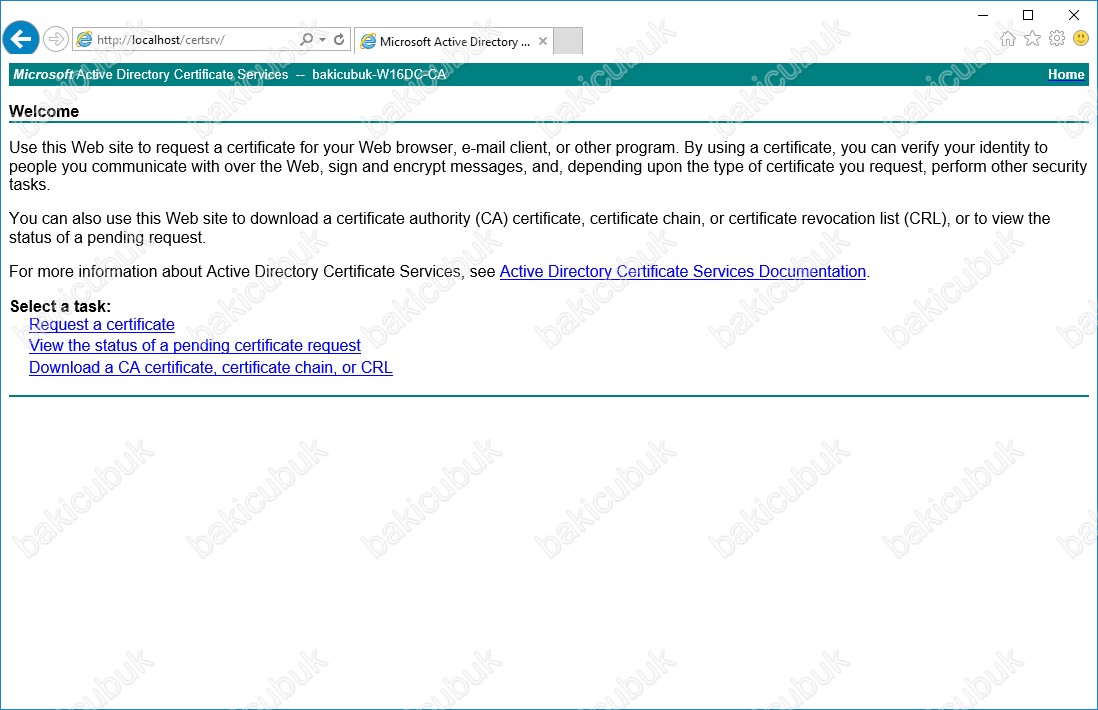The height and width of the screenshot is (710, 1098).
Task: Close the Microsoft Active Directory tab
Action: click(543, 41)
